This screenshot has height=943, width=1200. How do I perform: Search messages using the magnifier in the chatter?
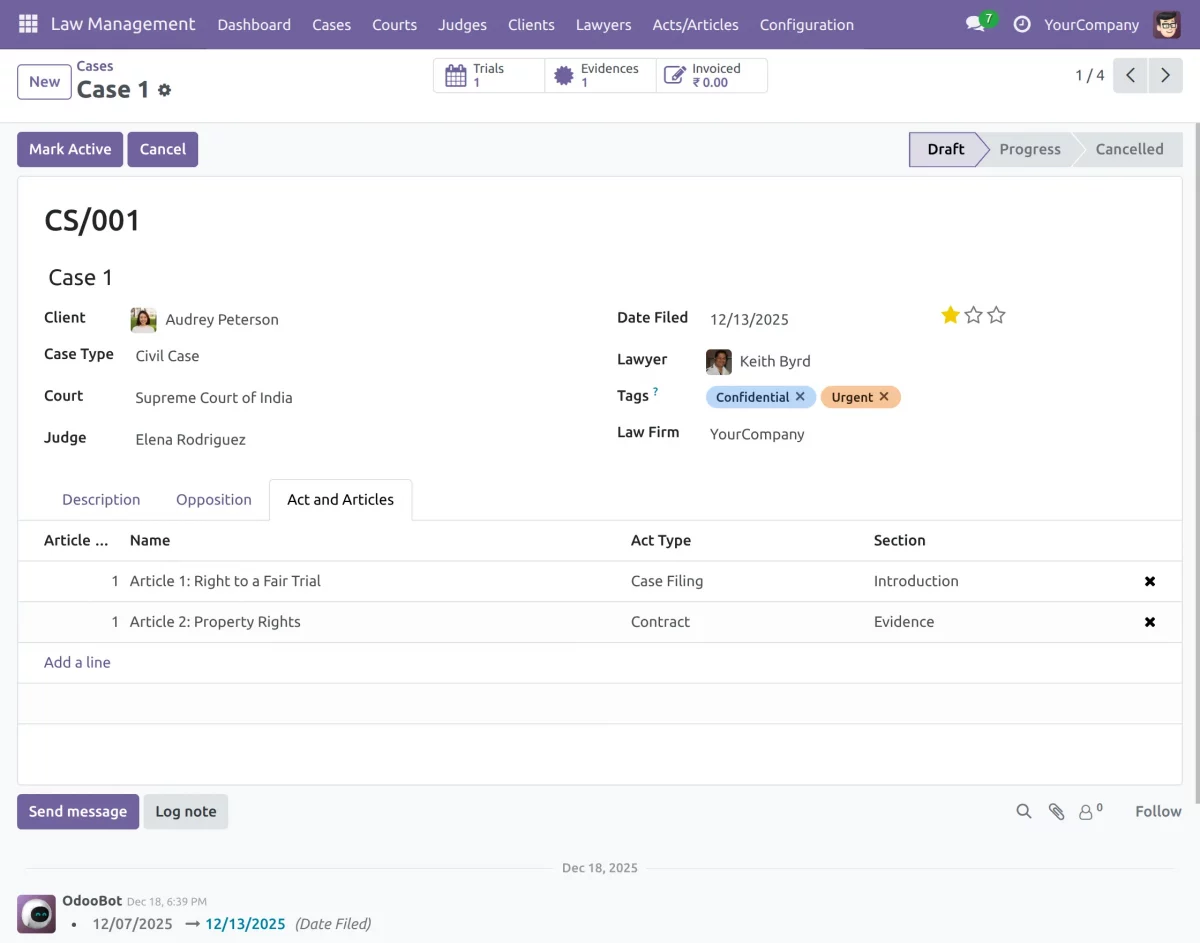tap(1023, 811)
